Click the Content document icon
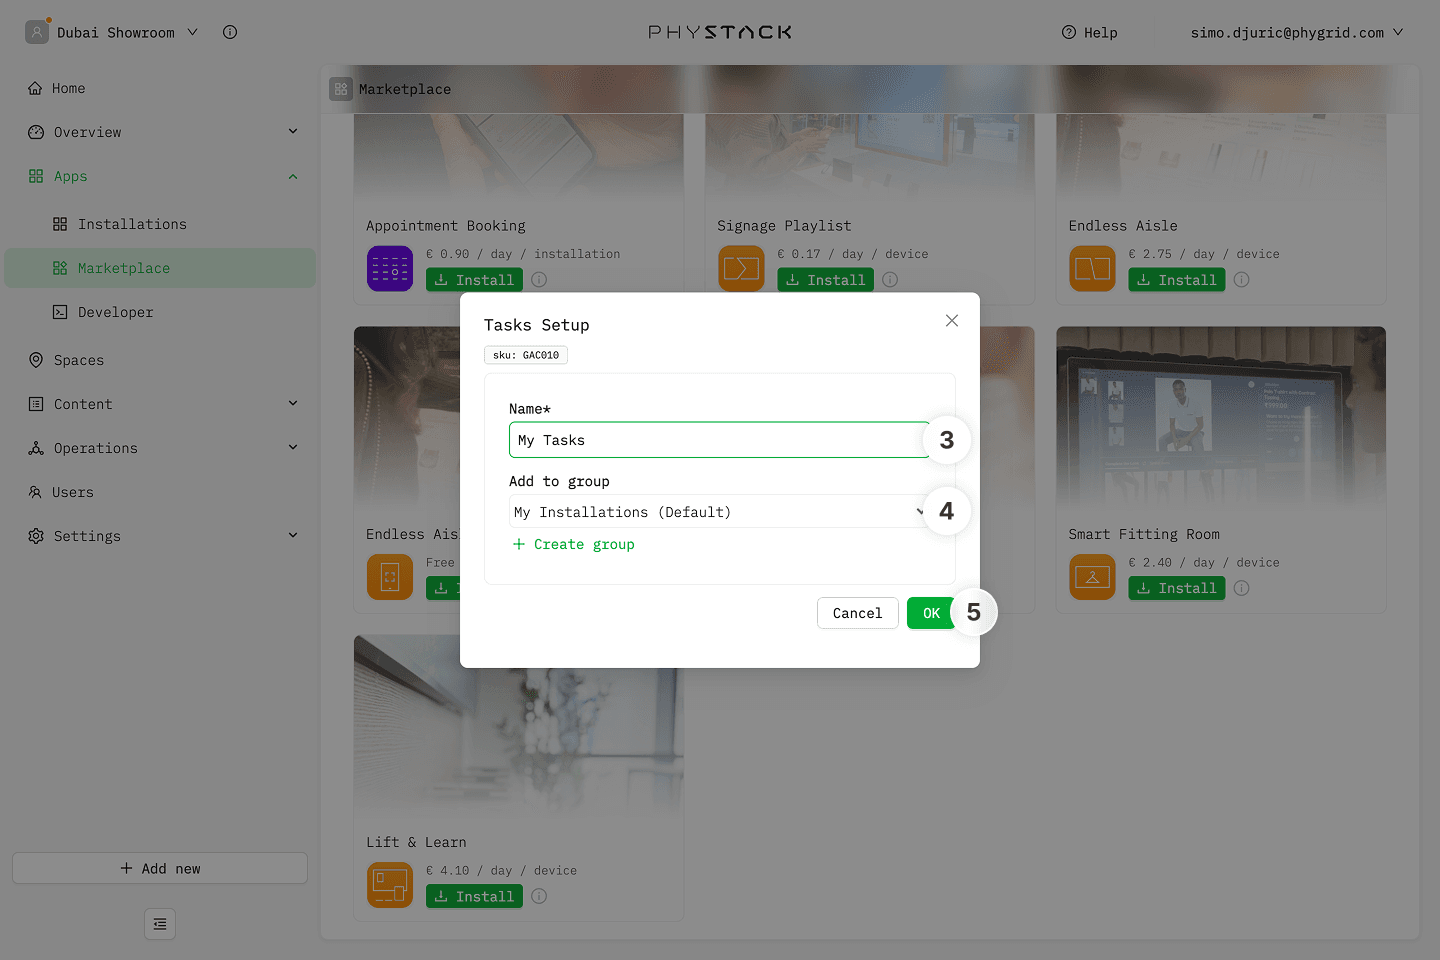 pos(36,404)
